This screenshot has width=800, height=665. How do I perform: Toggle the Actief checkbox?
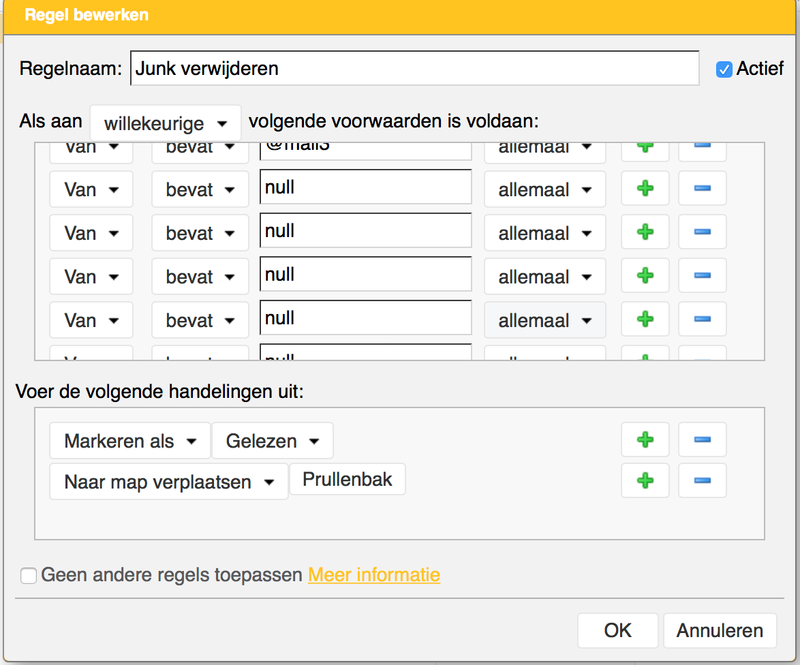[724, 69]
